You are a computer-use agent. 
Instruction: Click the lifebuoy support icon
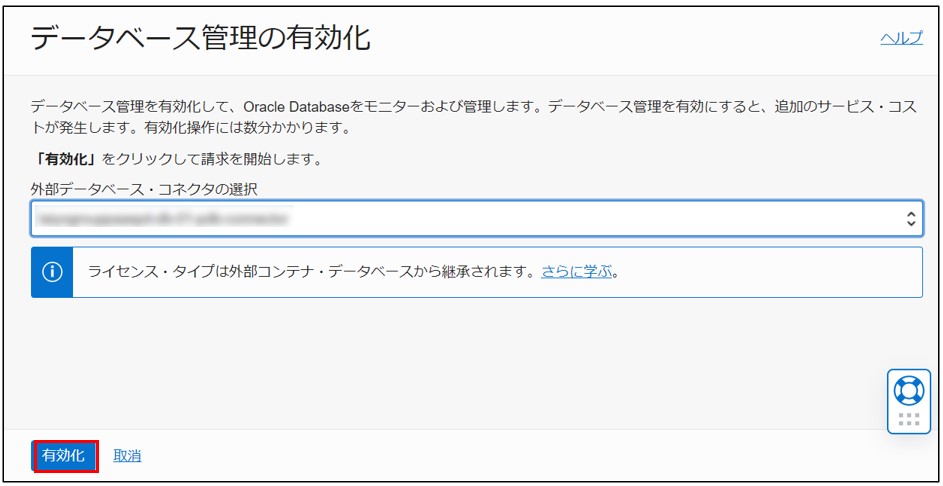(x=908, y=389)
